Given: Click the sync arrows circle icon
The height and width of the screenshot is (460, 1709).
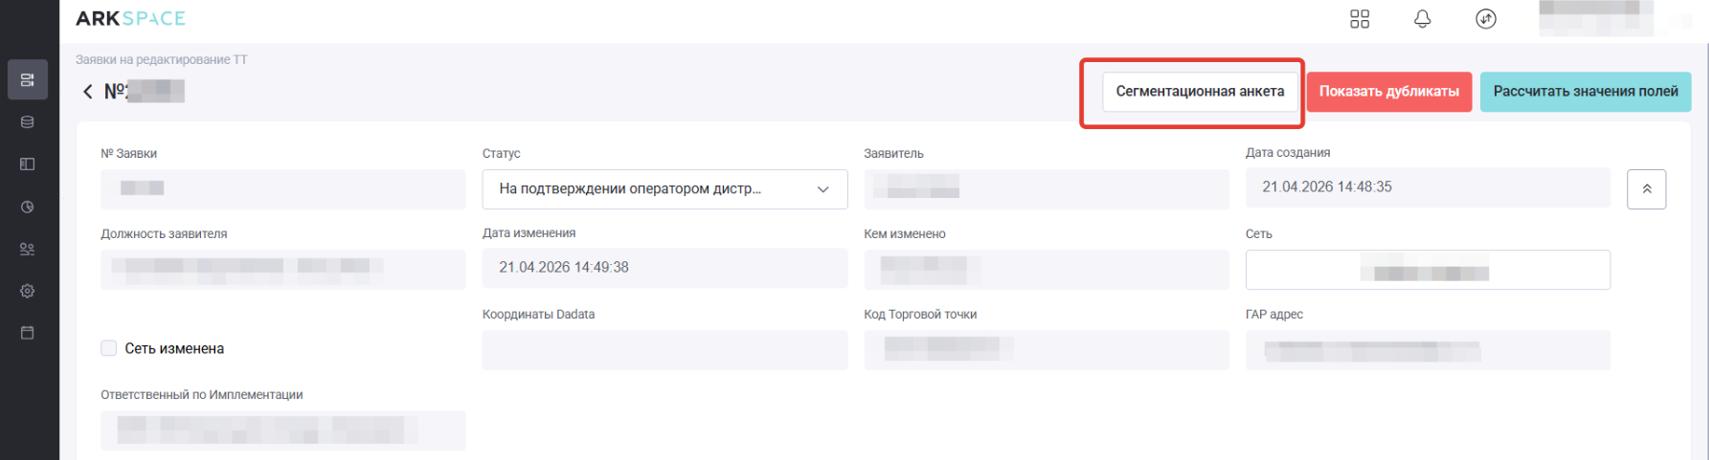Looking at the screenshot, I should coord(1486,19).
